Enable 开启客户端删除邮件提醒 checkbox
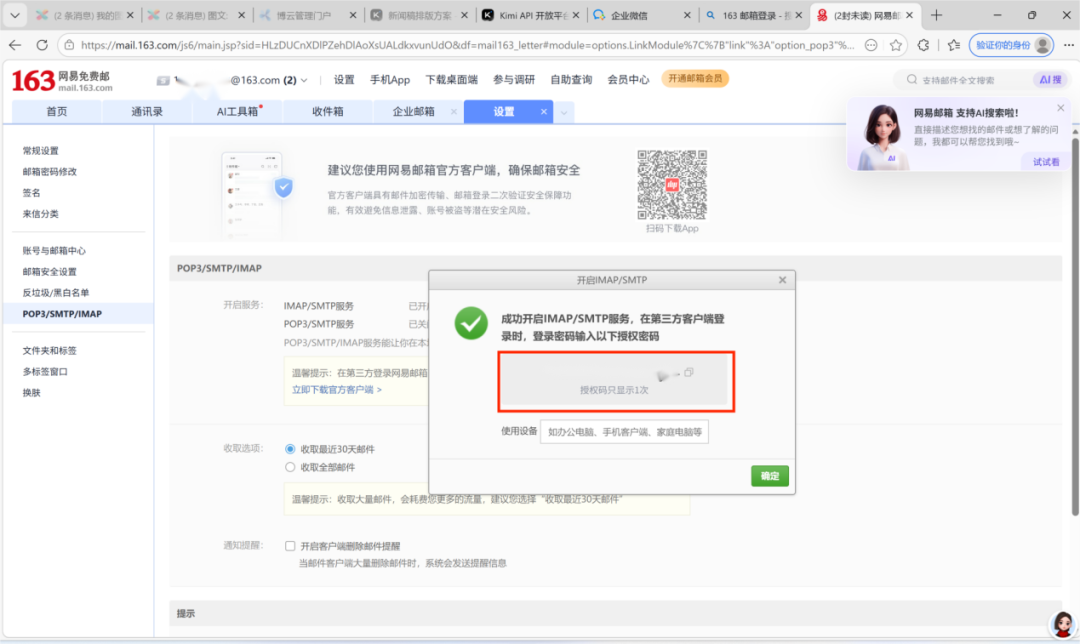The height and width of the screenshot is (644, 1080). click(x=290, y=546)
